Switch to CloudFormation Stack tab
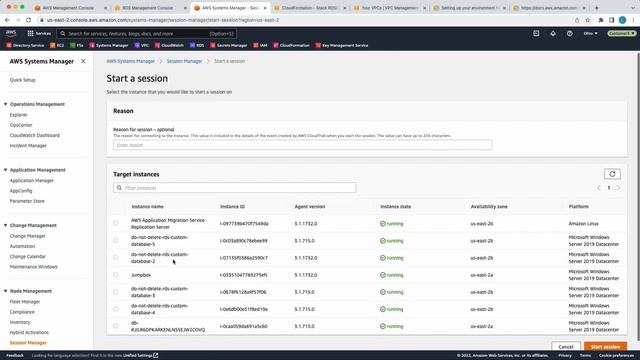 pyautogui.click(x=310, y=8)
